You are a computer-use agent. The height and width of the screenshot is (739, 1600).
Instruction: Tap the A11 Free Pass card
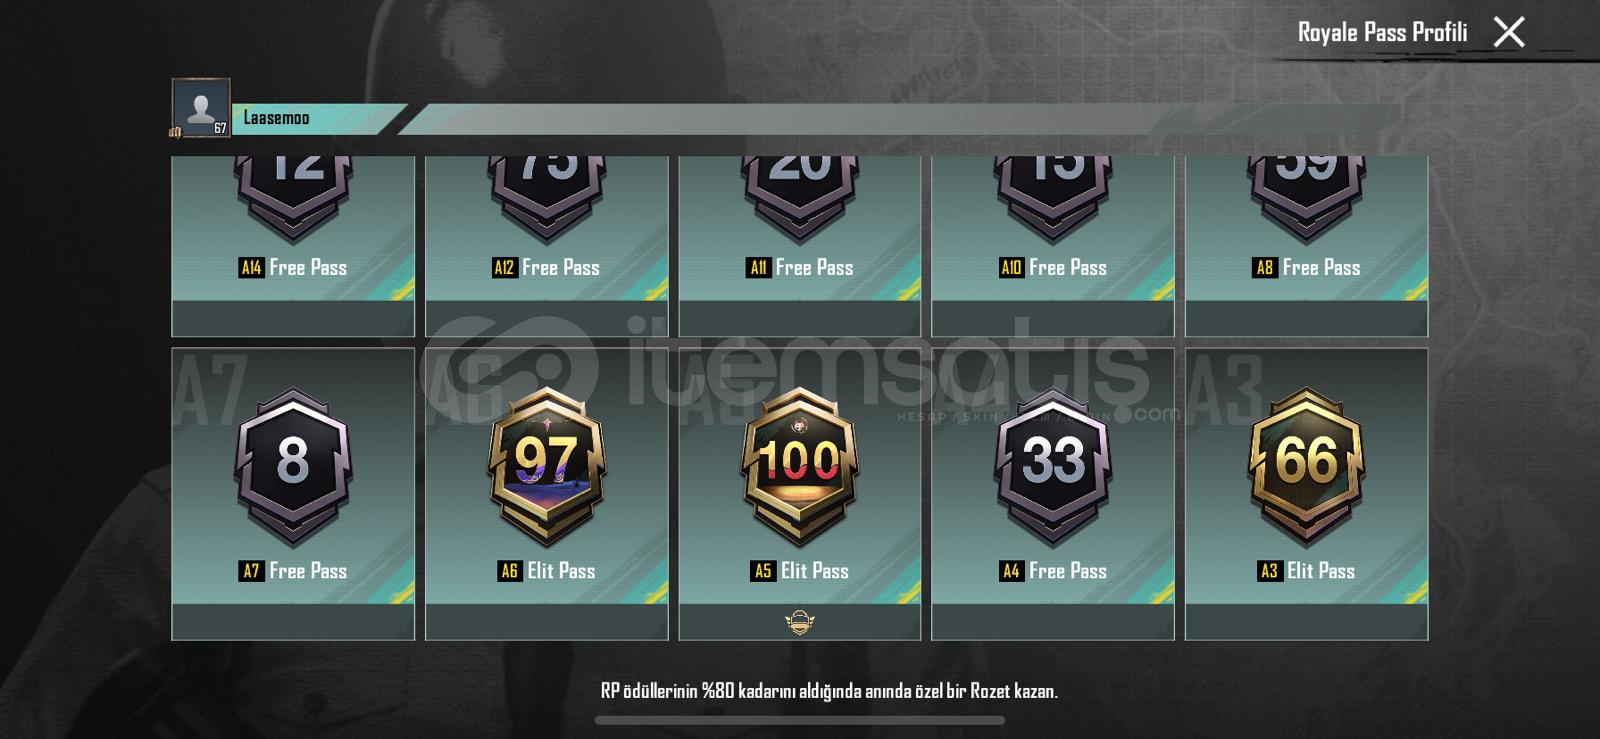click(800, 246)
